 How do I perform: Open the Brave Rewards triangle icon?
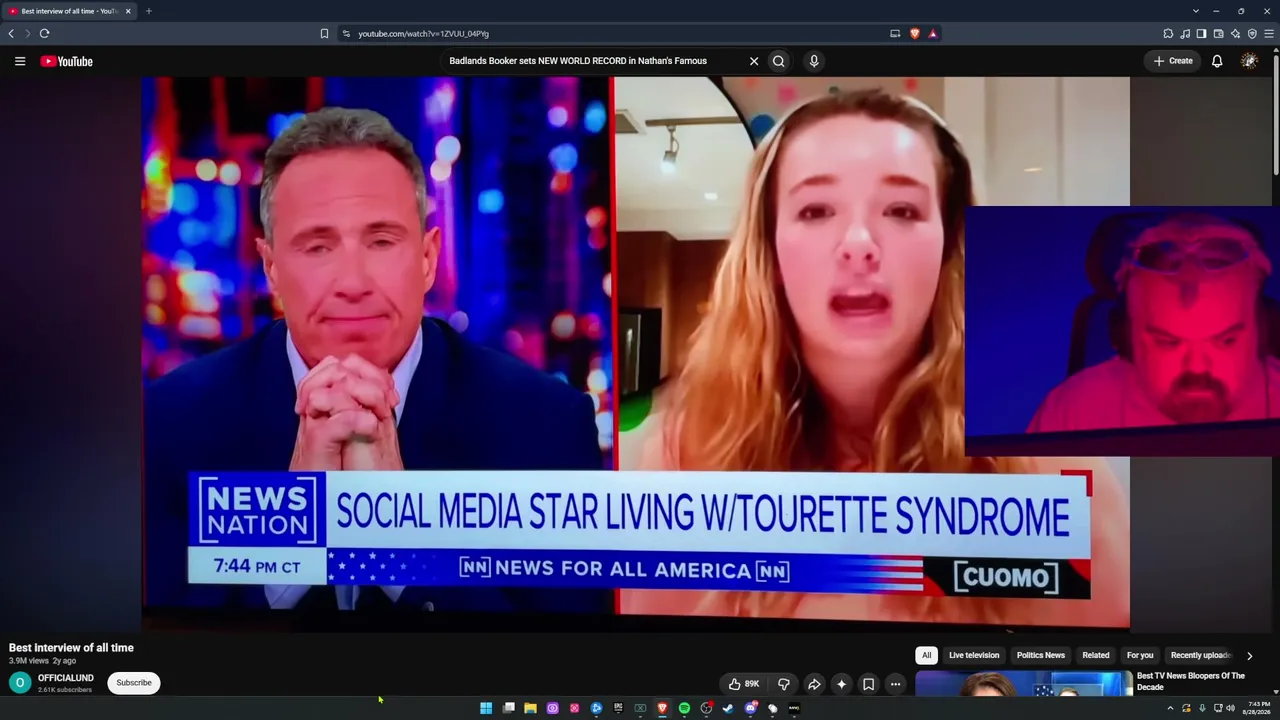[932, 33]
